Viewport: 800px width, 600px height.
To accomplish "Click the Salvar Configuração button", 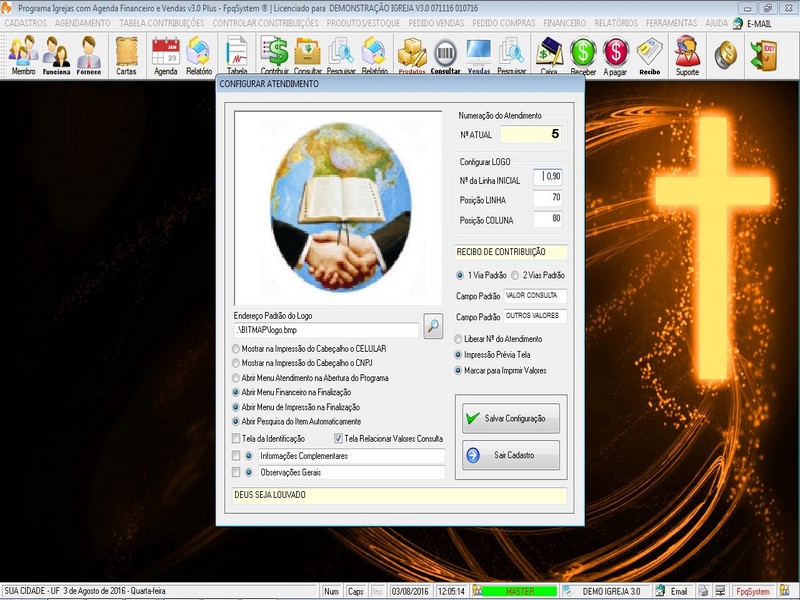I will tap(511, 418).
